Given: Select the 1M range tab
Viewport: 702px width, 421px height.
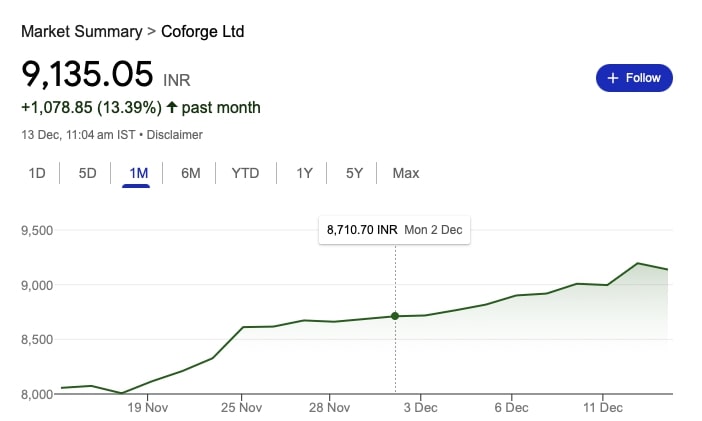Looking at the screenshot, I should [138, 173].
